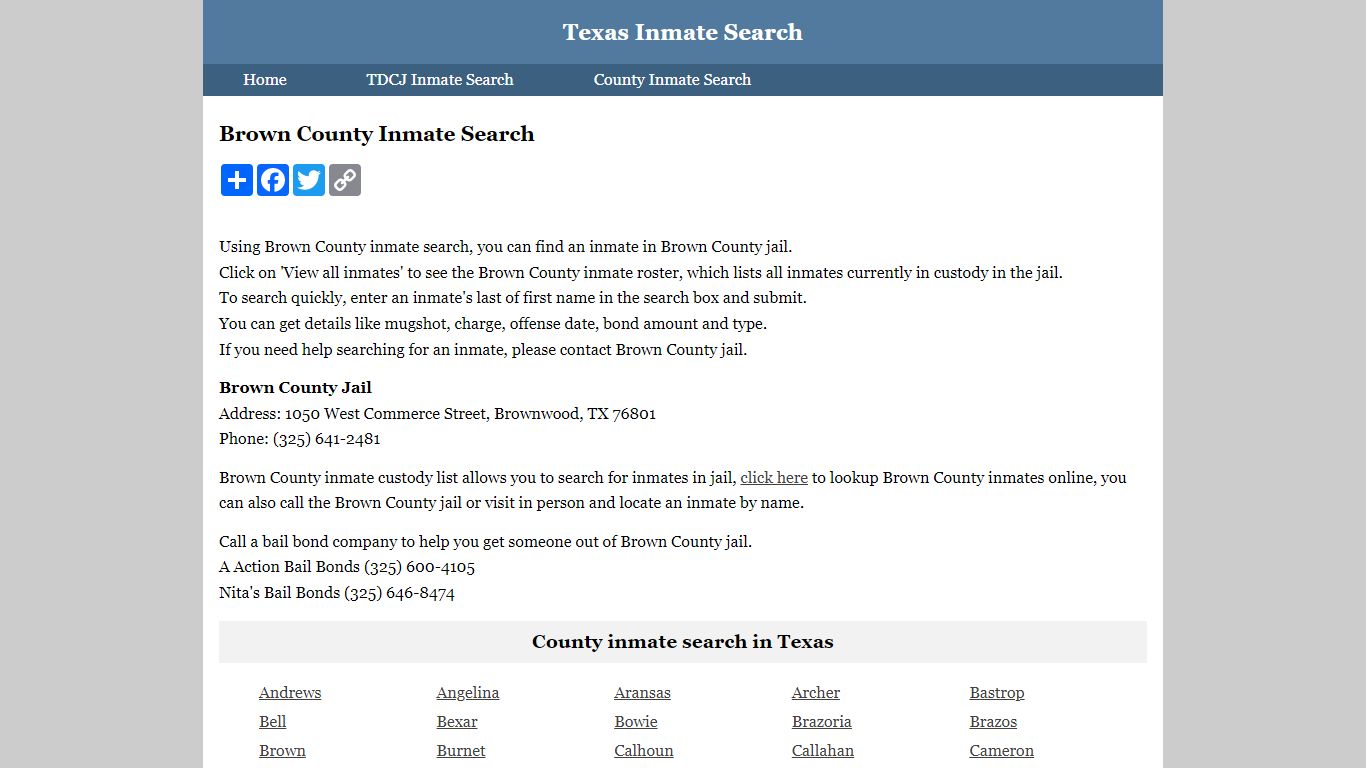Select the 'Call a bail bond company' line
Screen dimensions: 1366x768
click(x=485, y=542)
